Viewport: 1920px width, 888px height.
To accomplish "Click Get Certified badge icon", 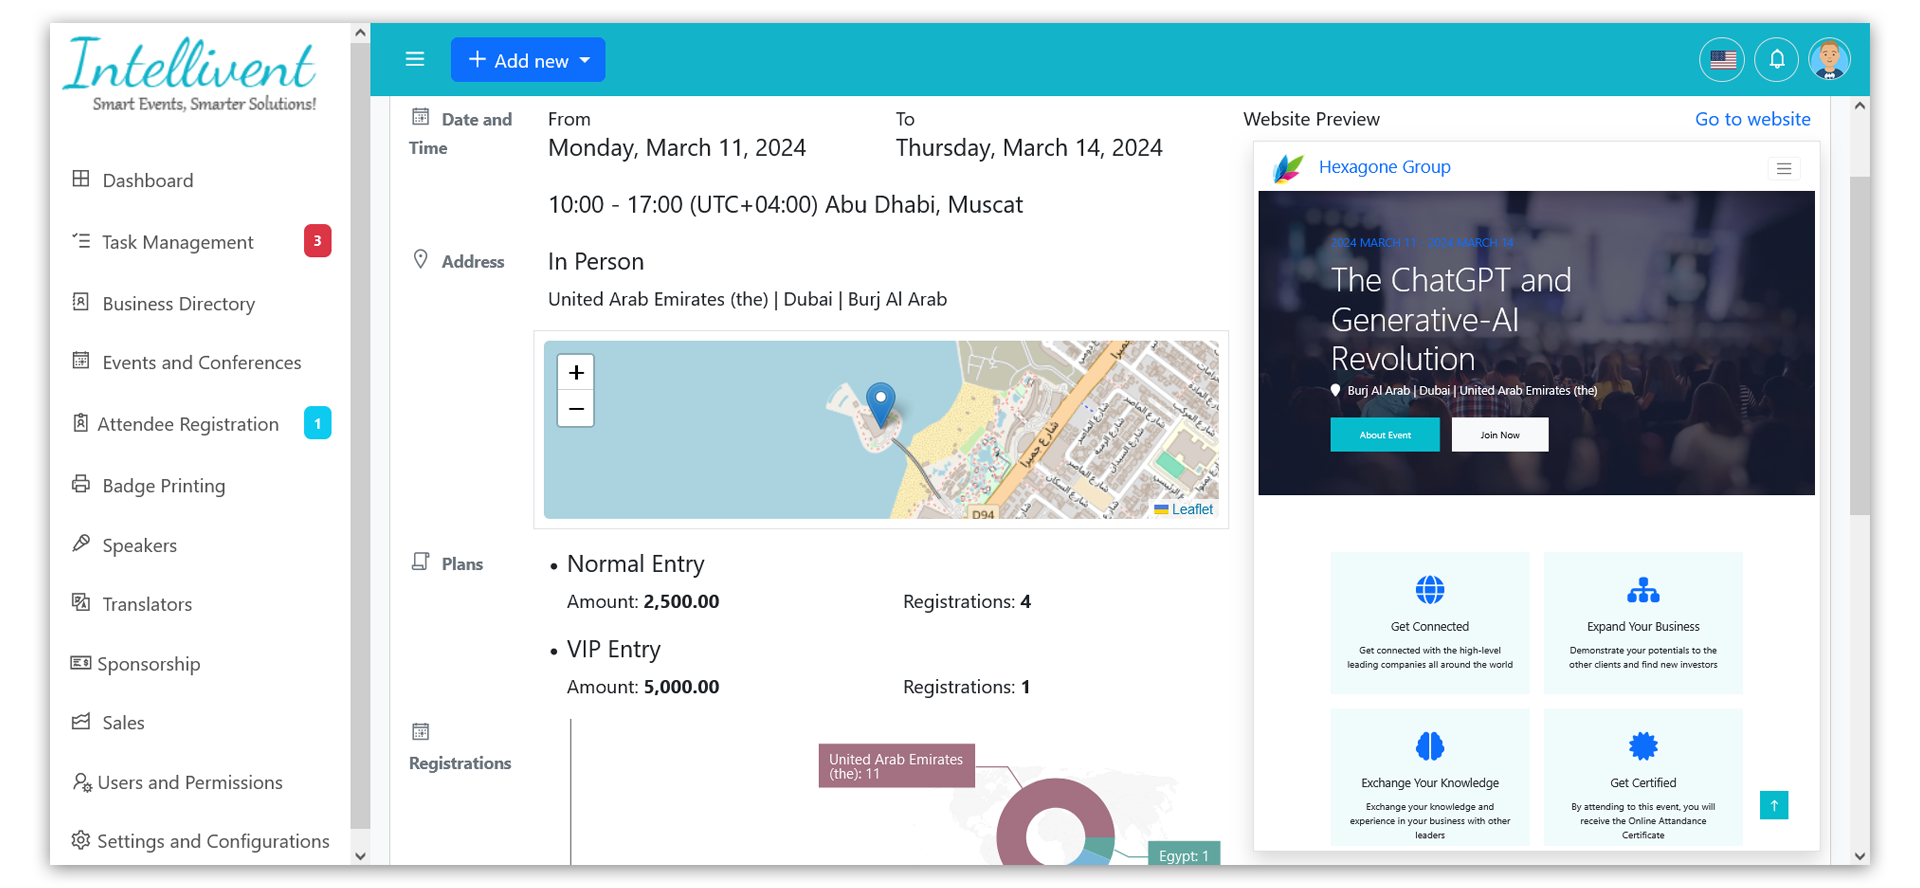I will 1643,746.
